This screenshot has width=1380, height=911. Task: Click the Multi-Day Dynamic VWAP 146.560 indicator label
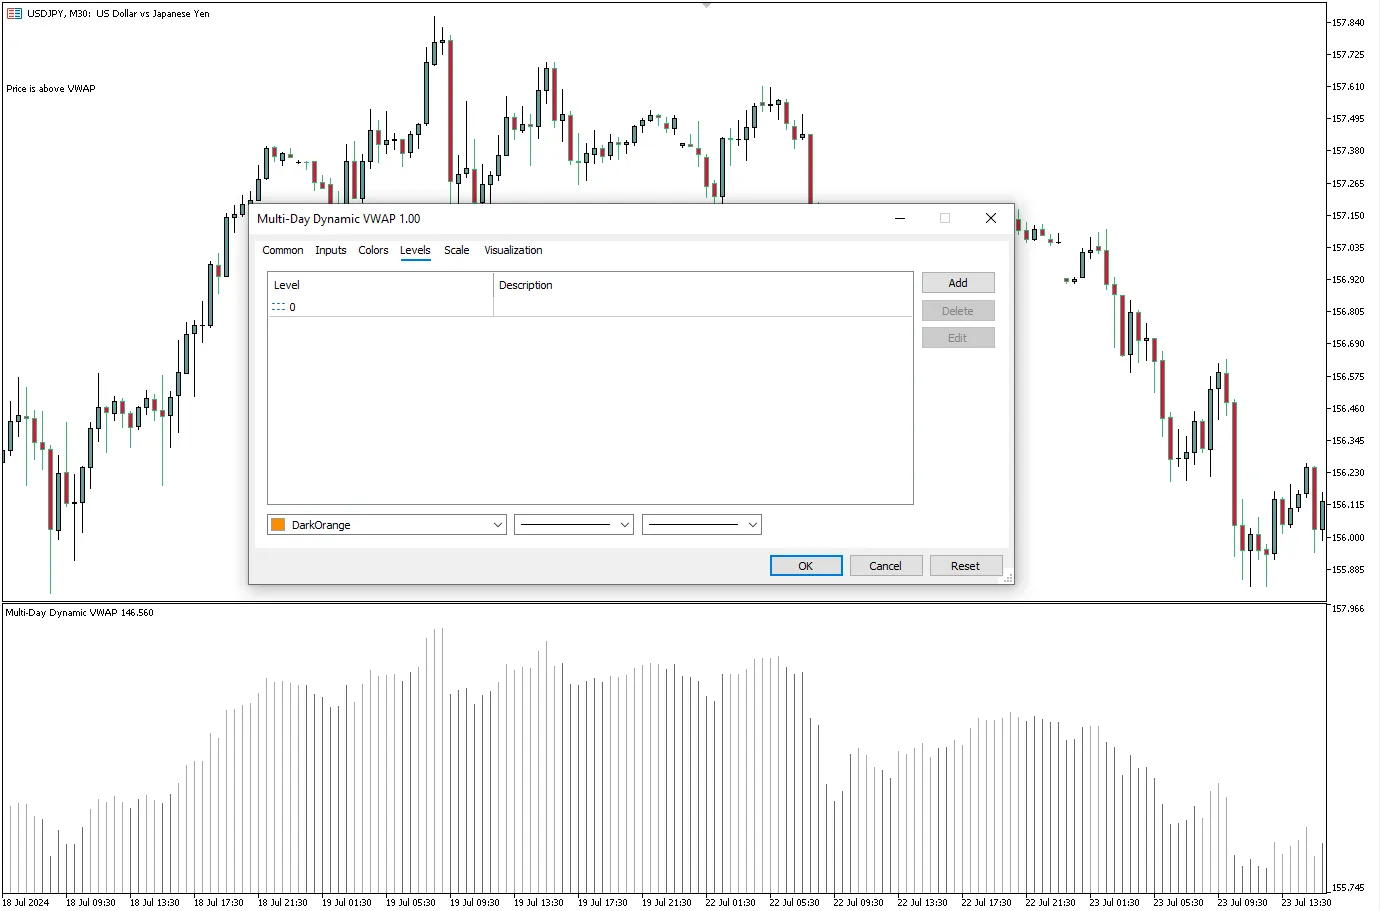(x=80, y=613)
